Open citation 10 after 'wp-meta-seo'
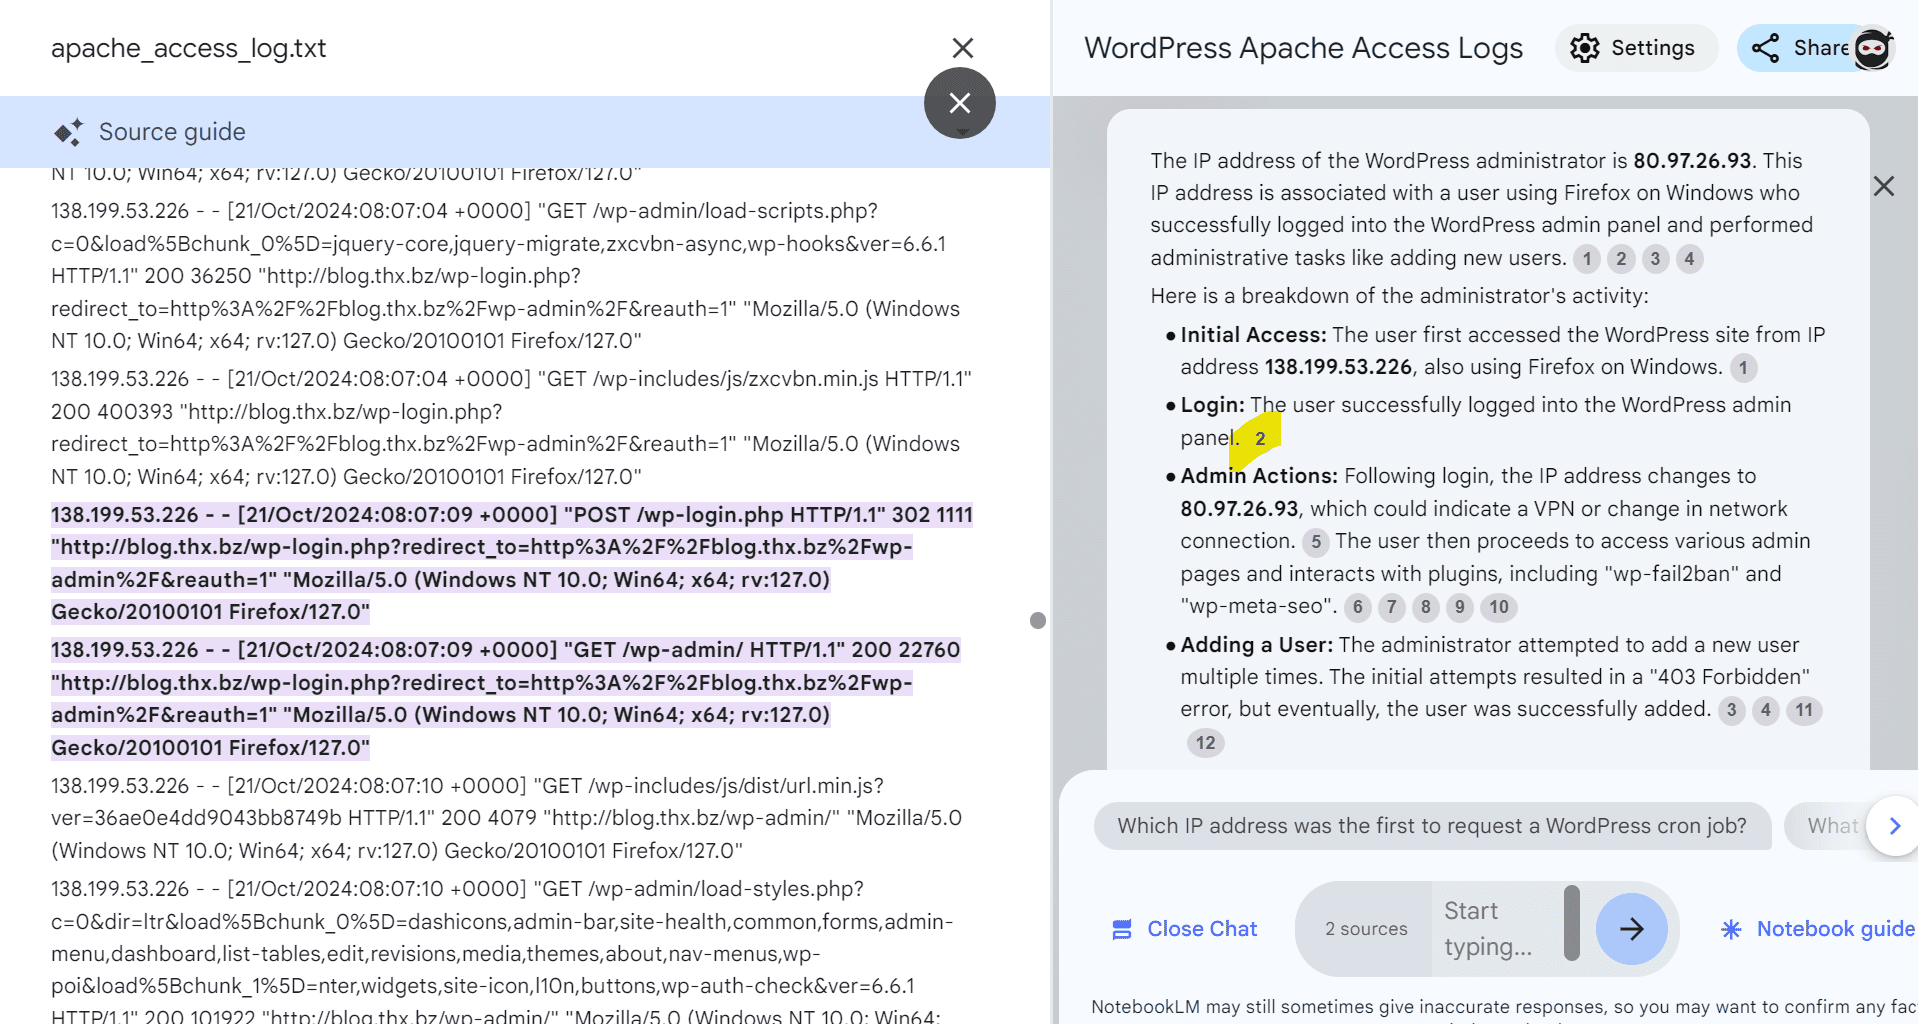Viewport: 1918px width, 1024px height. click(x=1498, y=607)
